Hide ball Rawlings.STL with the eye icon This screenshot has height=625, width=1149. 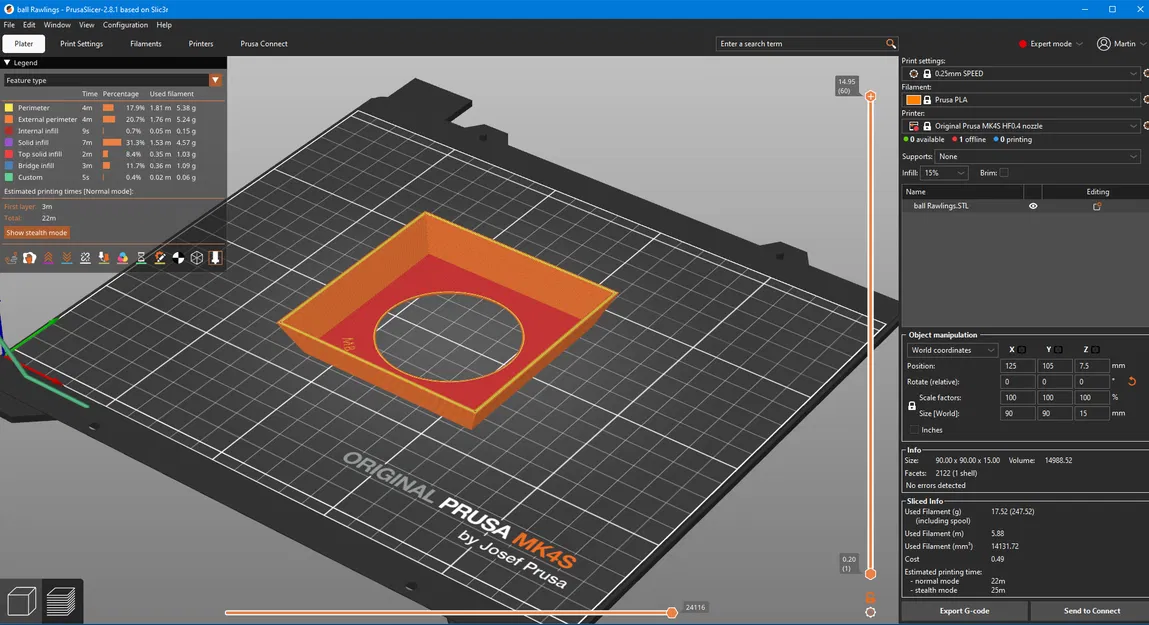(1033, 205)
